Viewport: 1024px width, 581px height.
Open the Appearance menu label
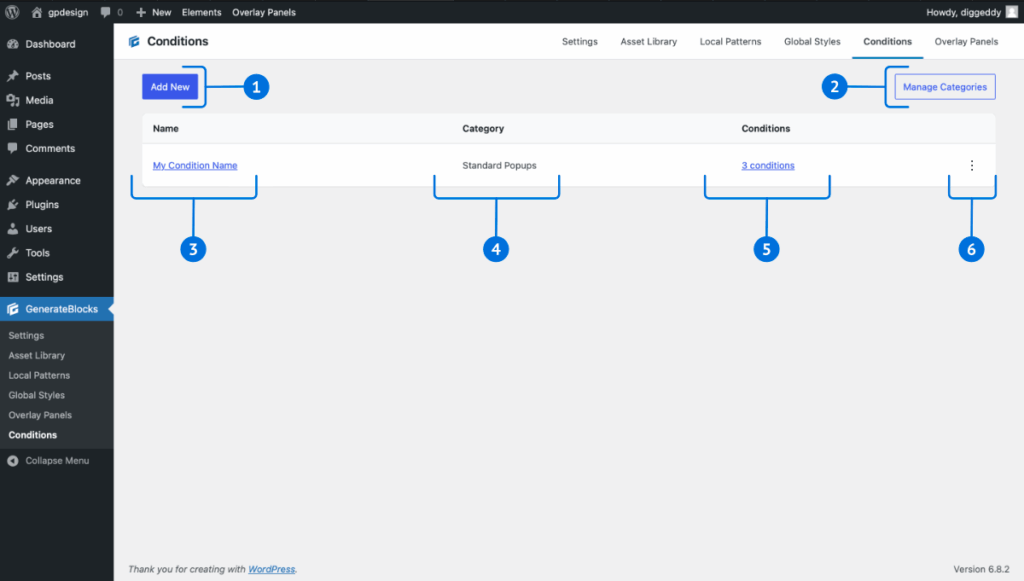point(53,180)
